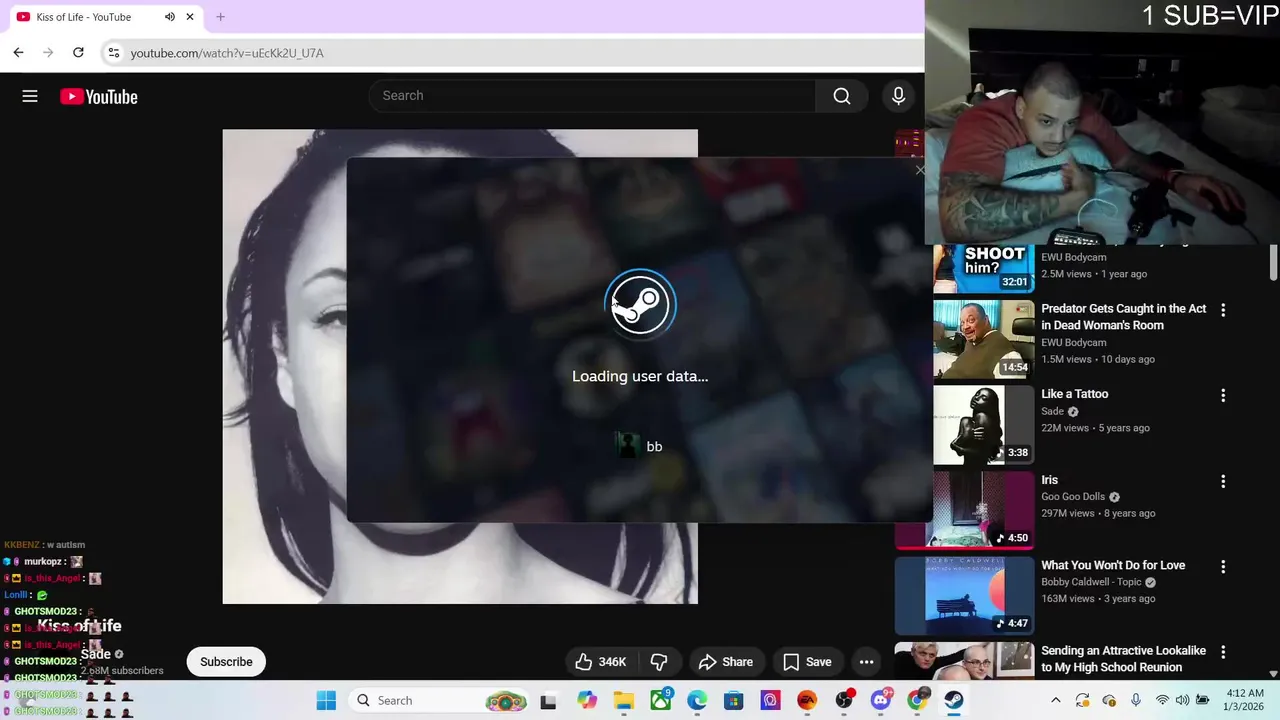This screenshot has height=720, width=1280.
Task: Open options for Sending an Attractive Lookalike
Action: [x=1222, y=652]
